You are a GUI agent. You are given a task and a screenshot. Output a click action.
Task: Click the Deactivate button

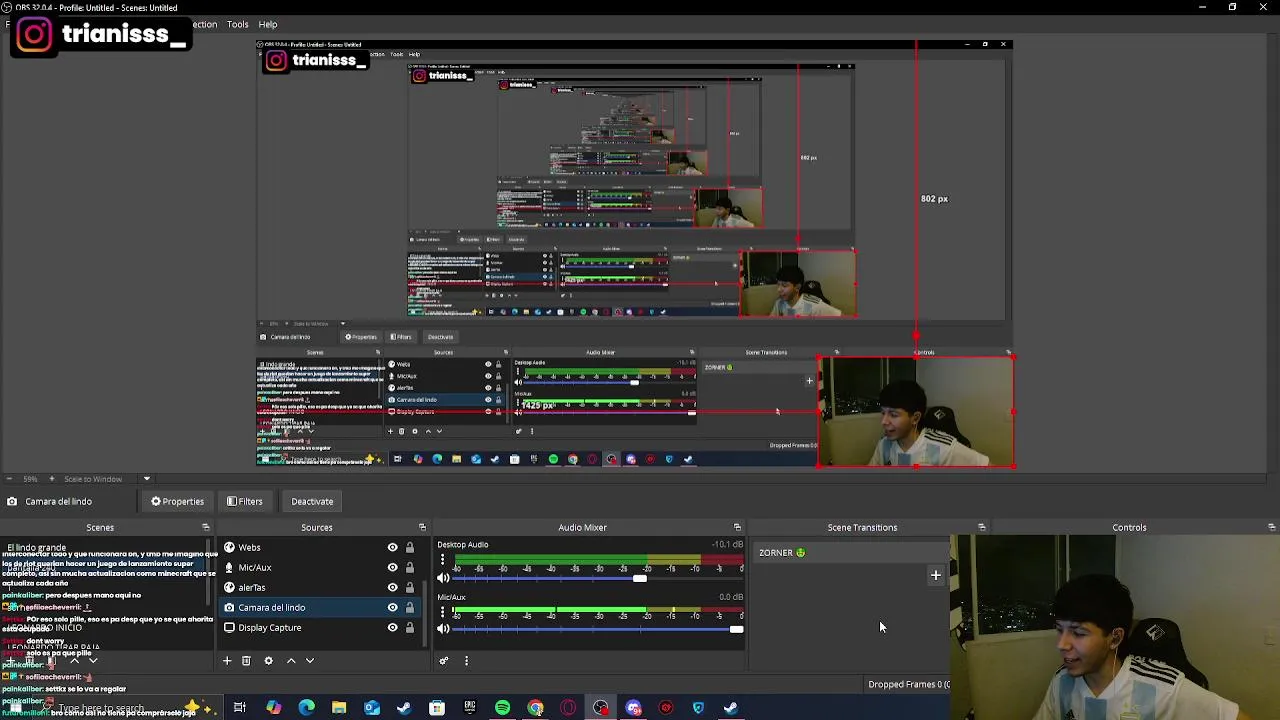(x=312, y=501)
